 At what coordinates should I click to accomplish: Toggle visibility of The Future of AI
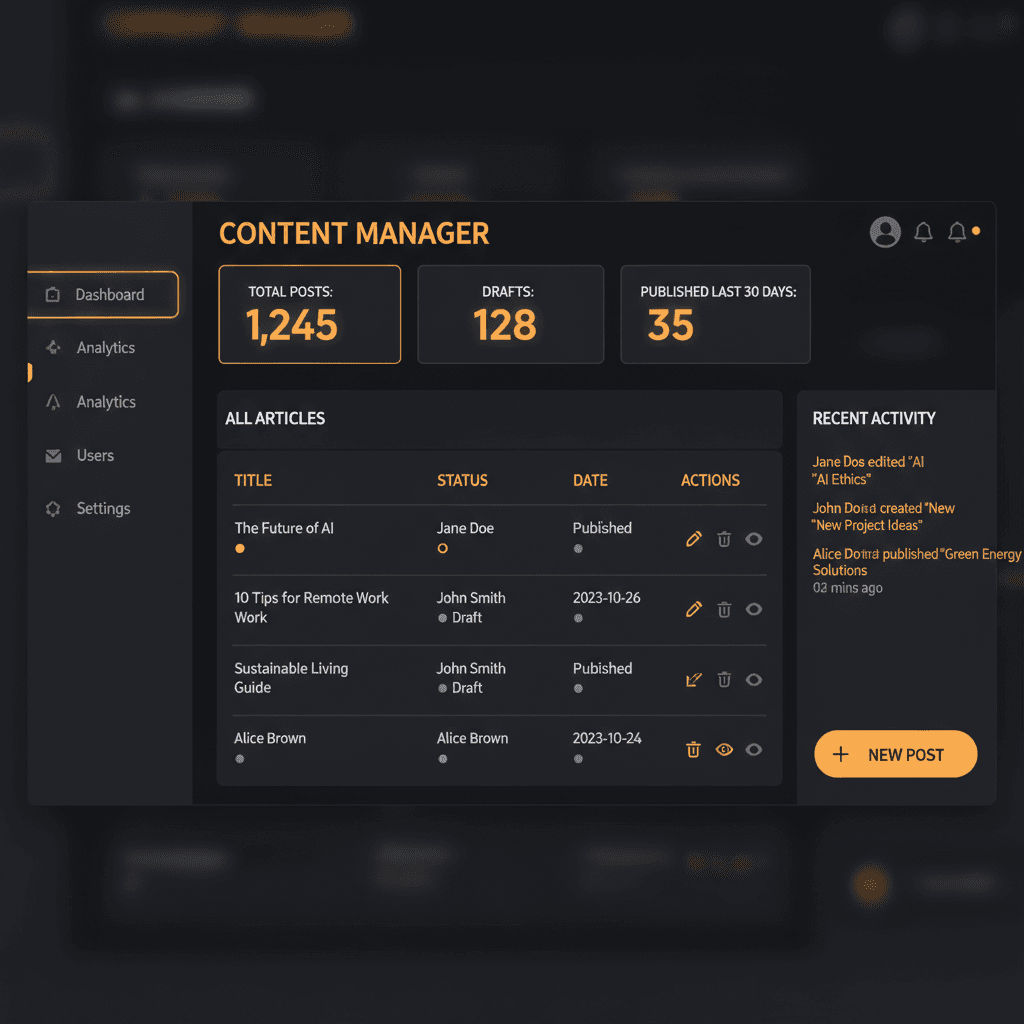[754, 539]
